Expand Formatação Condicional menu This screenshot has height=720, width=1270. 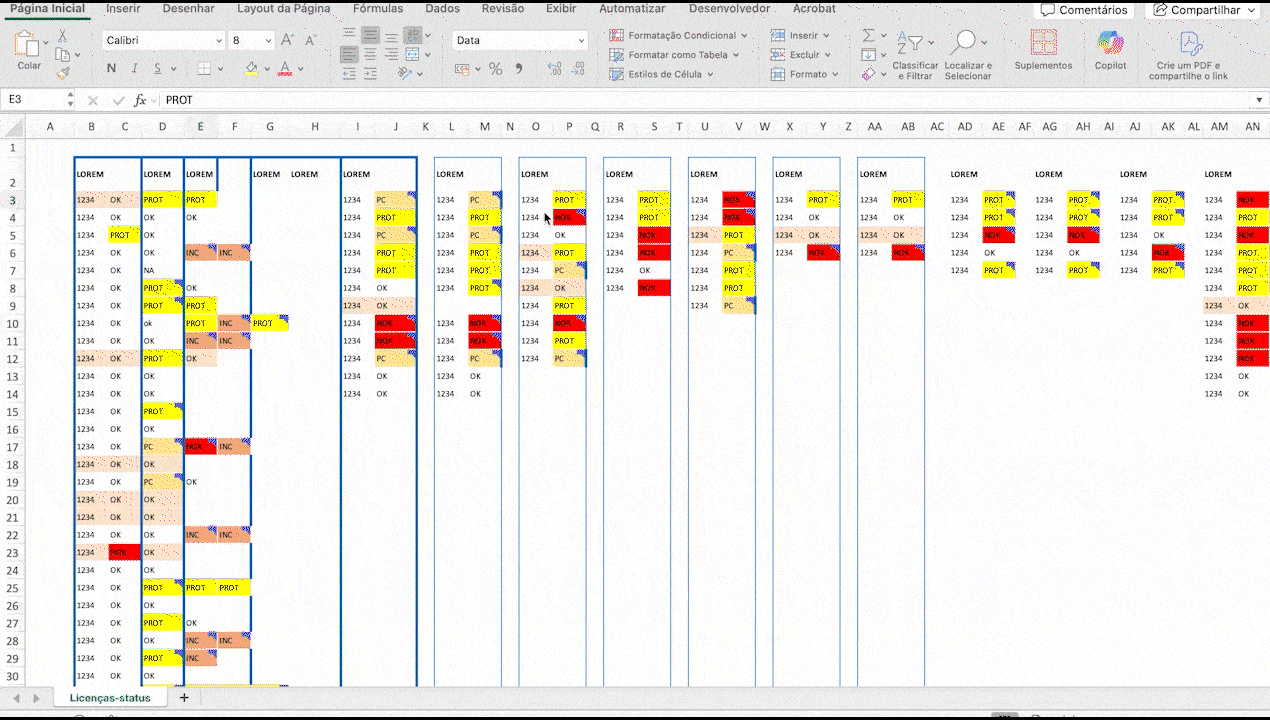pyautogui.click(x=678, y=35)
